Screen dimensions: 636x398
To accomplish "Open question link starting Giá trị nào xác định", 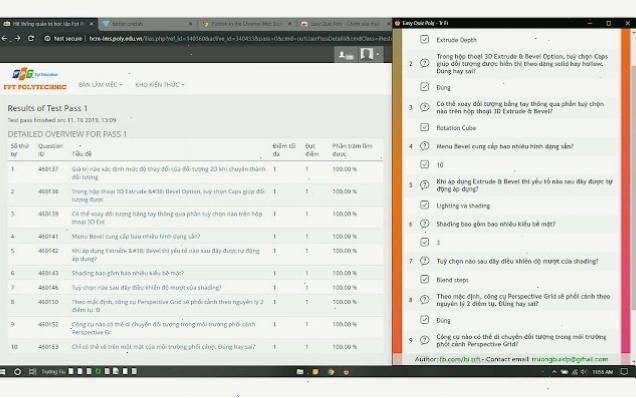I will pyautogui.click(x=168, y=173).
